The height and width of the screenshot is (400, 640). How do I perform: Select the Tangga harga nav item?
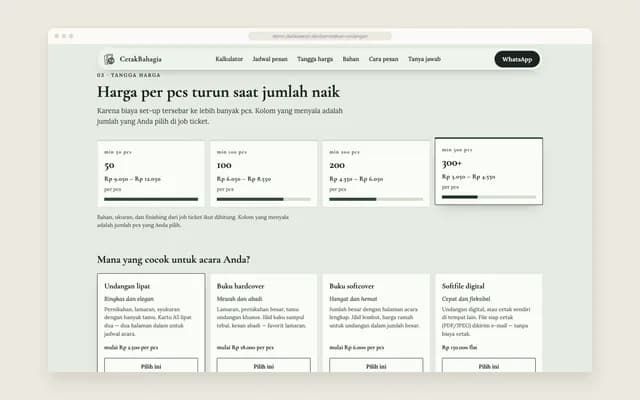click(315, 59)
